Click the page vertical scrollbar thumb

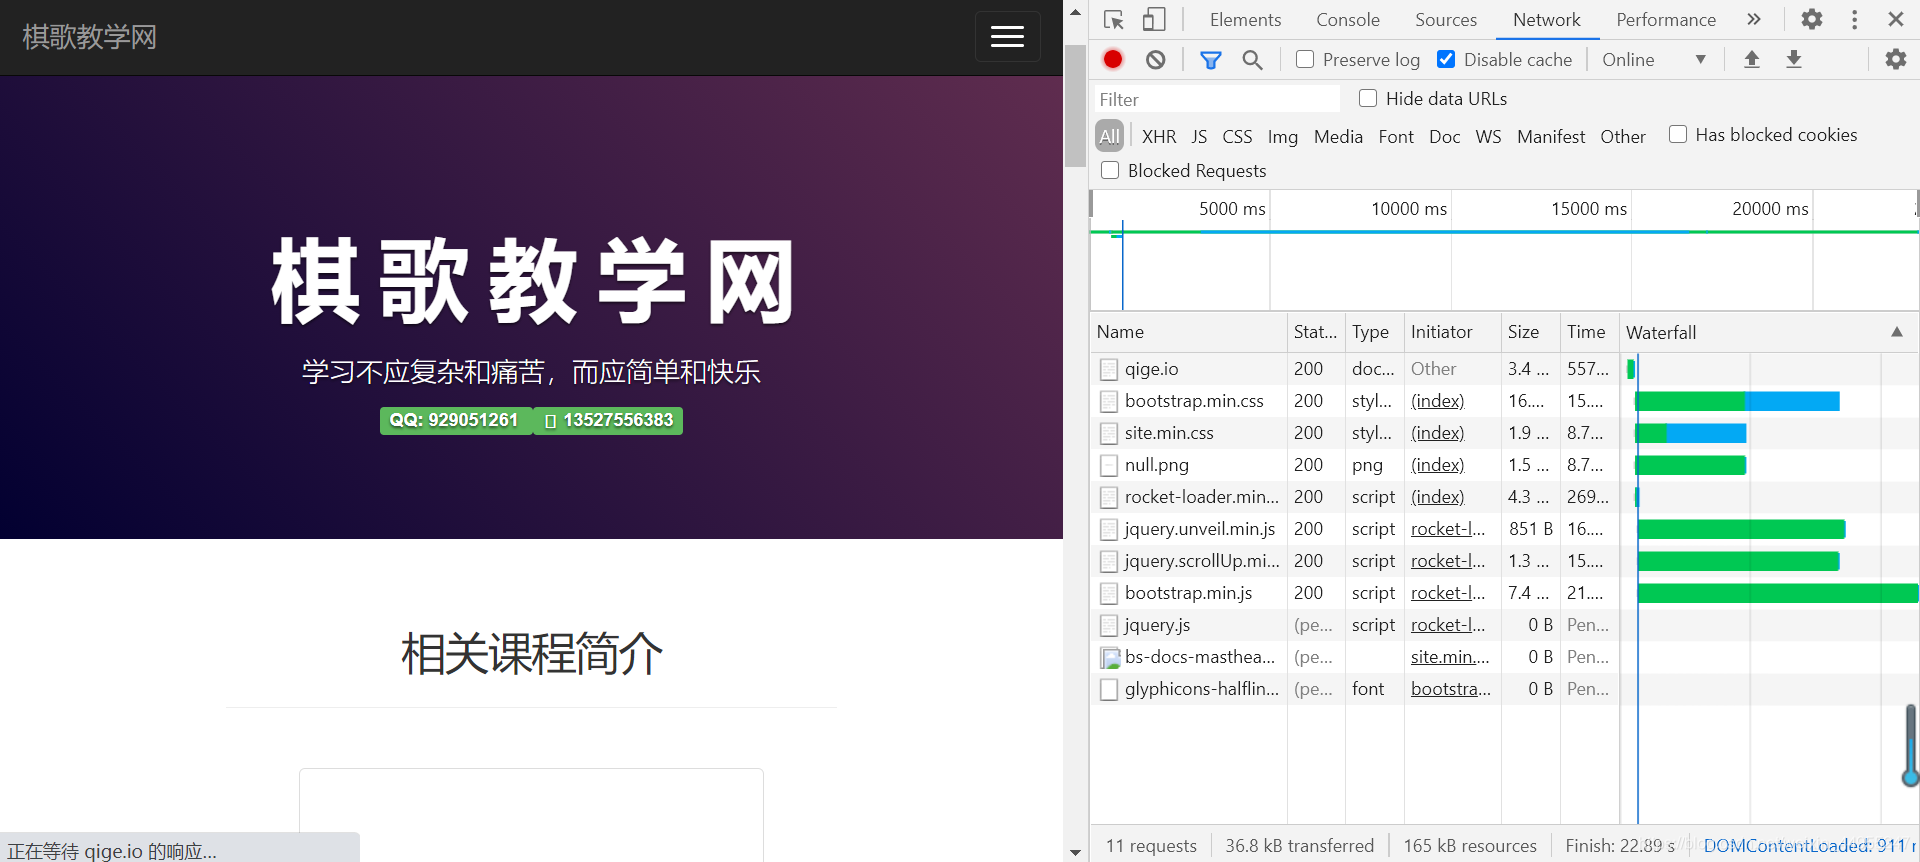[x=1075, y=105]
